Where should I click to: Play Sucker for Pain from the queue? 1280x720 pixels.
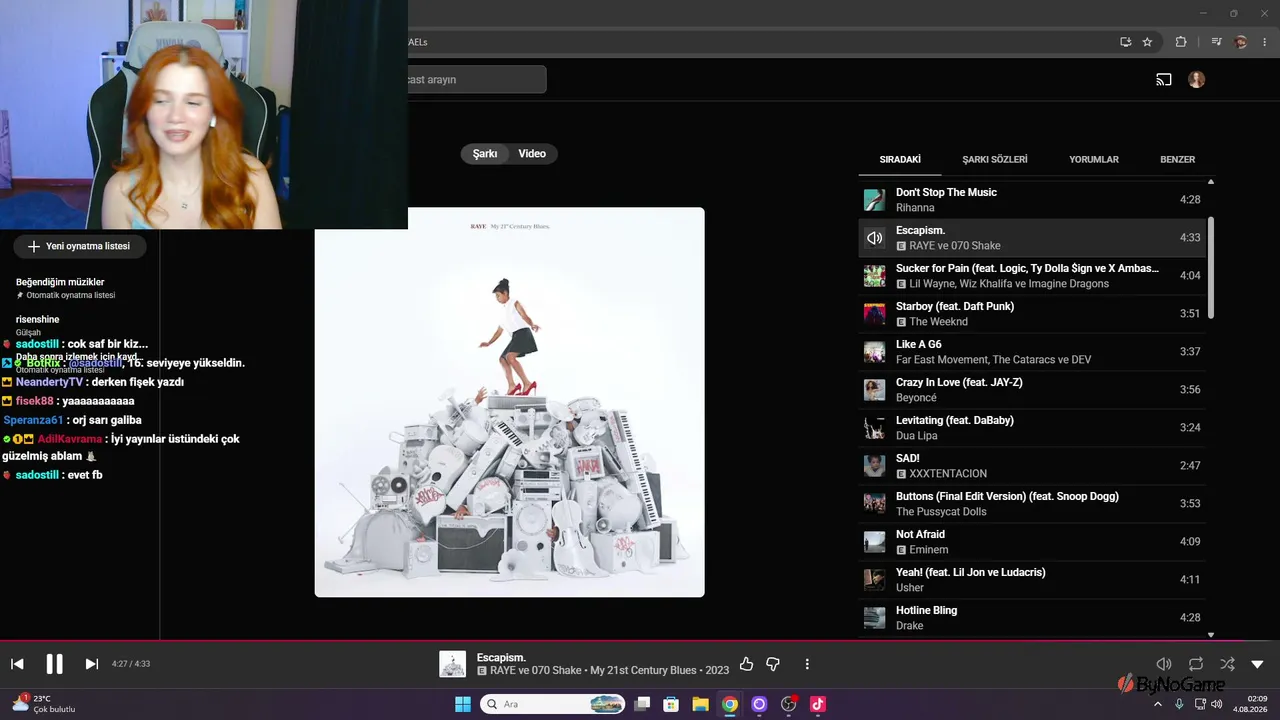(1032, 276)
